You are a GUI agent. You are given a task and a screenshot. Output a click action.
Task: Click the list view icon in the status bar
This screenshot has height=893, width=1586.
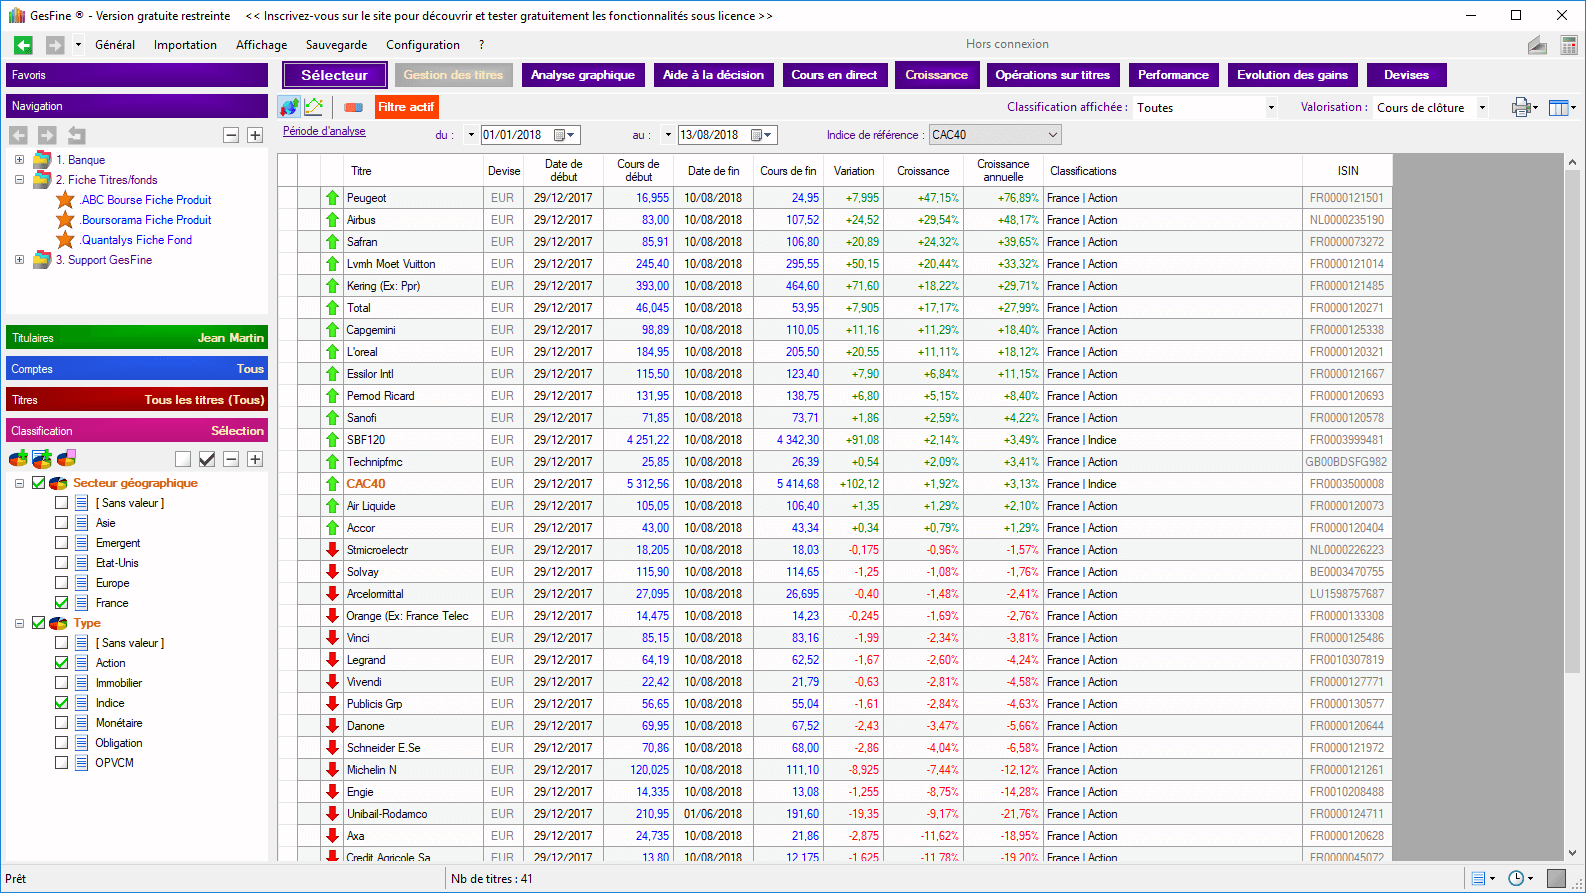pos(1479,878)
